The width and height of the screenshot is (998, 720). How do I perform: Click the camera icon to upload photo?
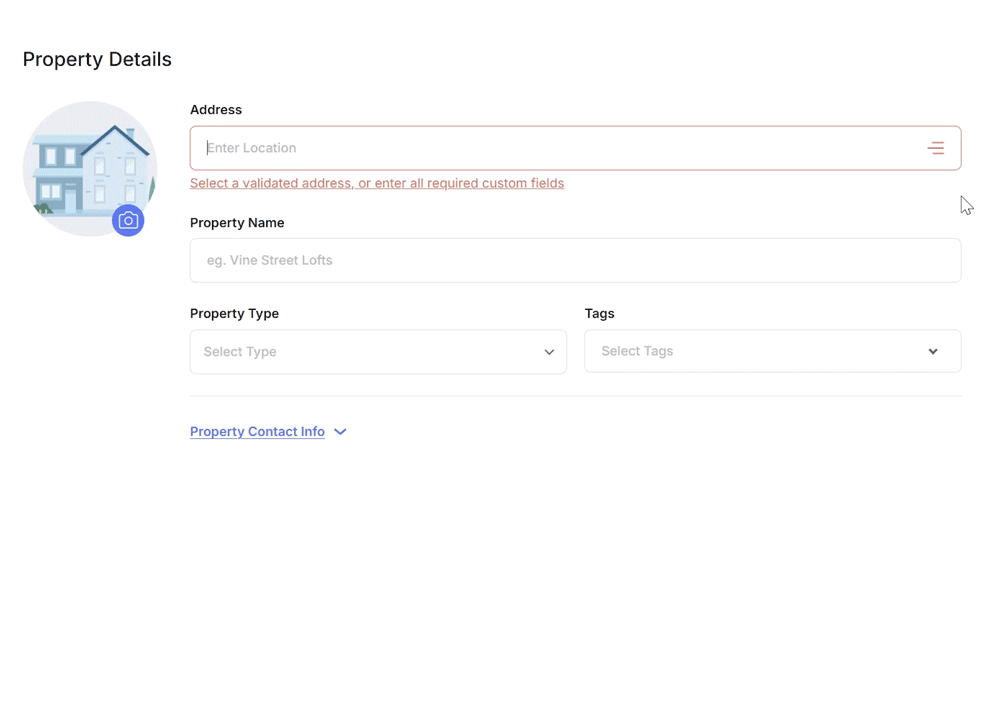(128, 220)
